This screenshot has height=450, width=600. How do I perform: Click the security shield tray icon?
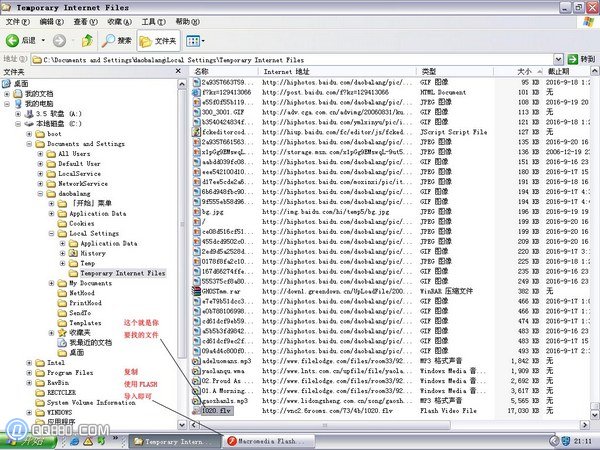pos(565,442)
